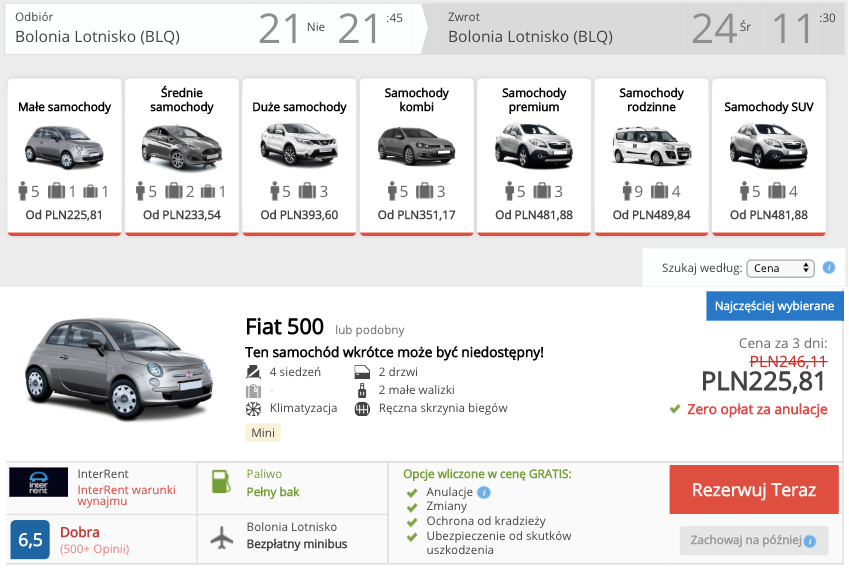Click the Rezerwuj Teraz button
Viewport: 849px width, 568px height.
(754, 489)
